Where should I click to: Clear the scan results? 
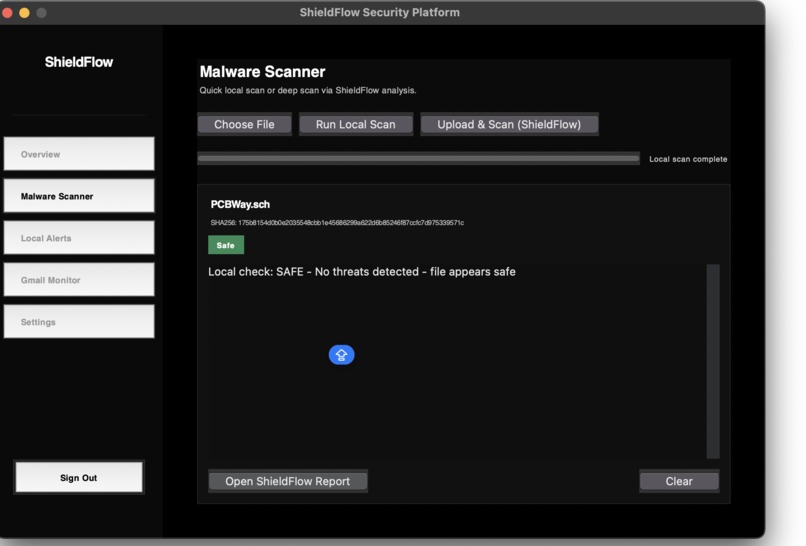tap(679, 481)
